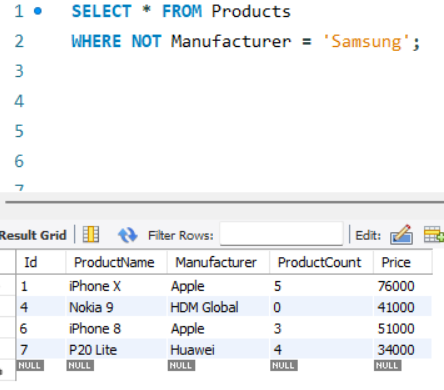The width and height of the screenshot is (444, 390).
Task: Click the insert new row icon
Action: point(433,234)
